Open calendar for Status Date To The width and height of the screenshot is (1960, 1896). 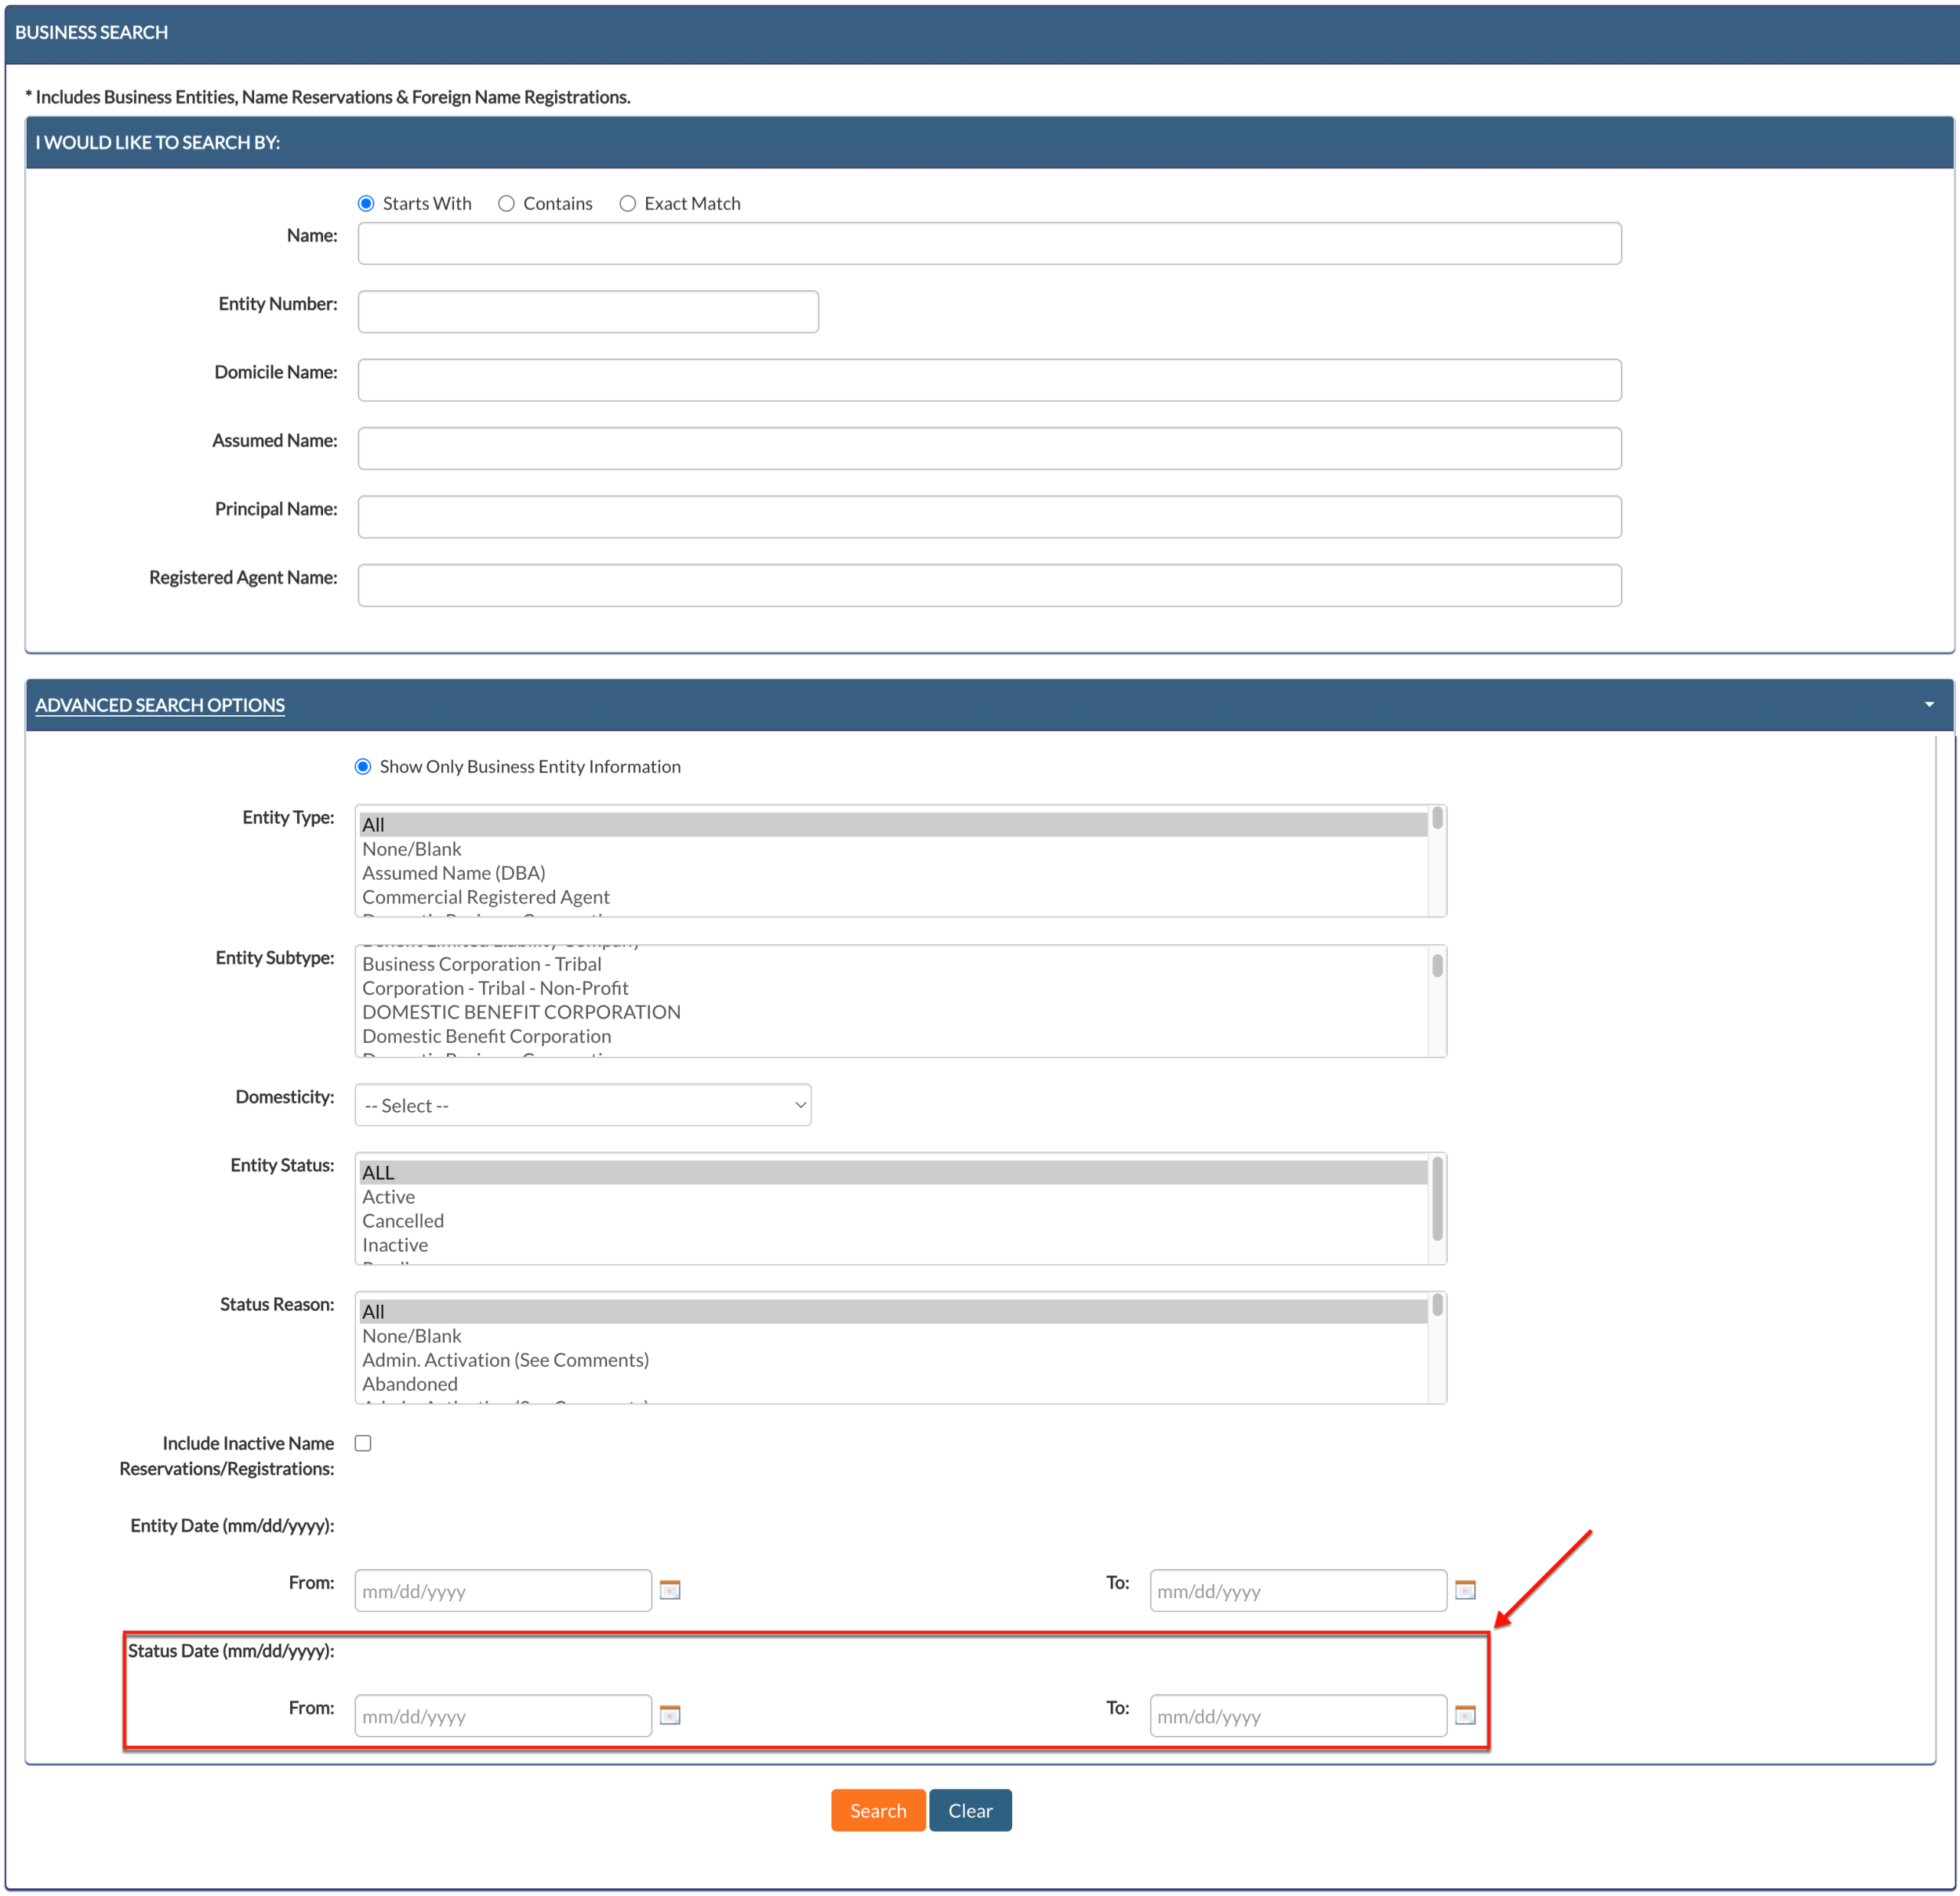click(x=1465, y=1714)
